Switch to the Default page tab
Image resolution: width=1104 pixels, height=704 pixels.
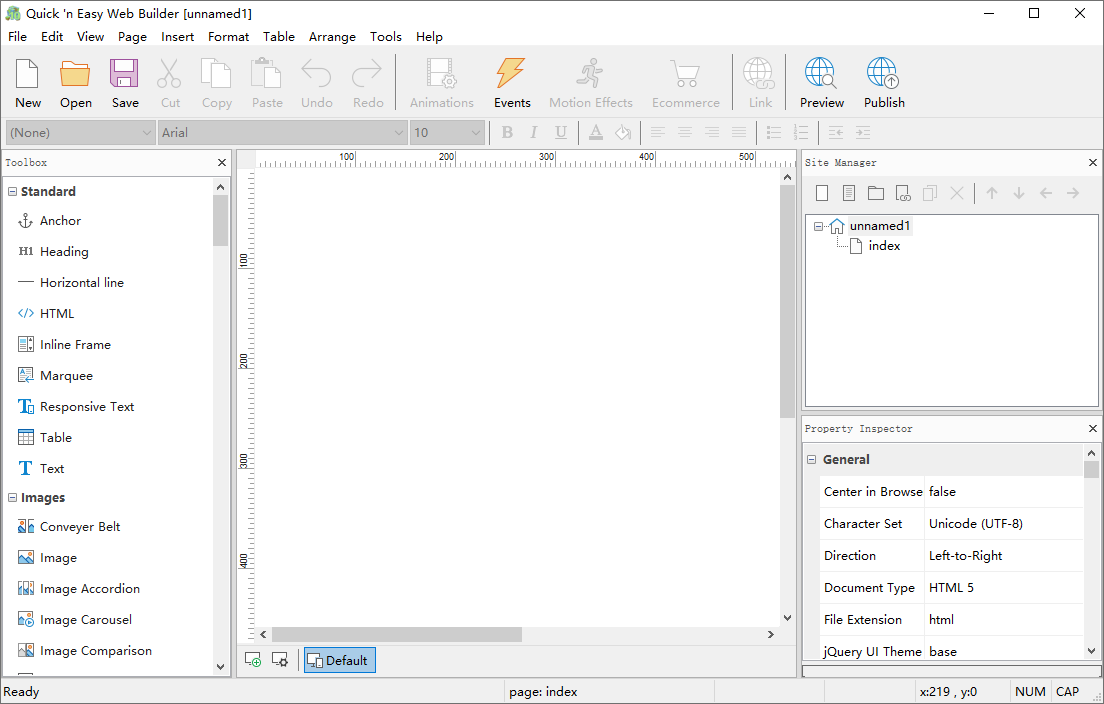[x=340, y=660]
